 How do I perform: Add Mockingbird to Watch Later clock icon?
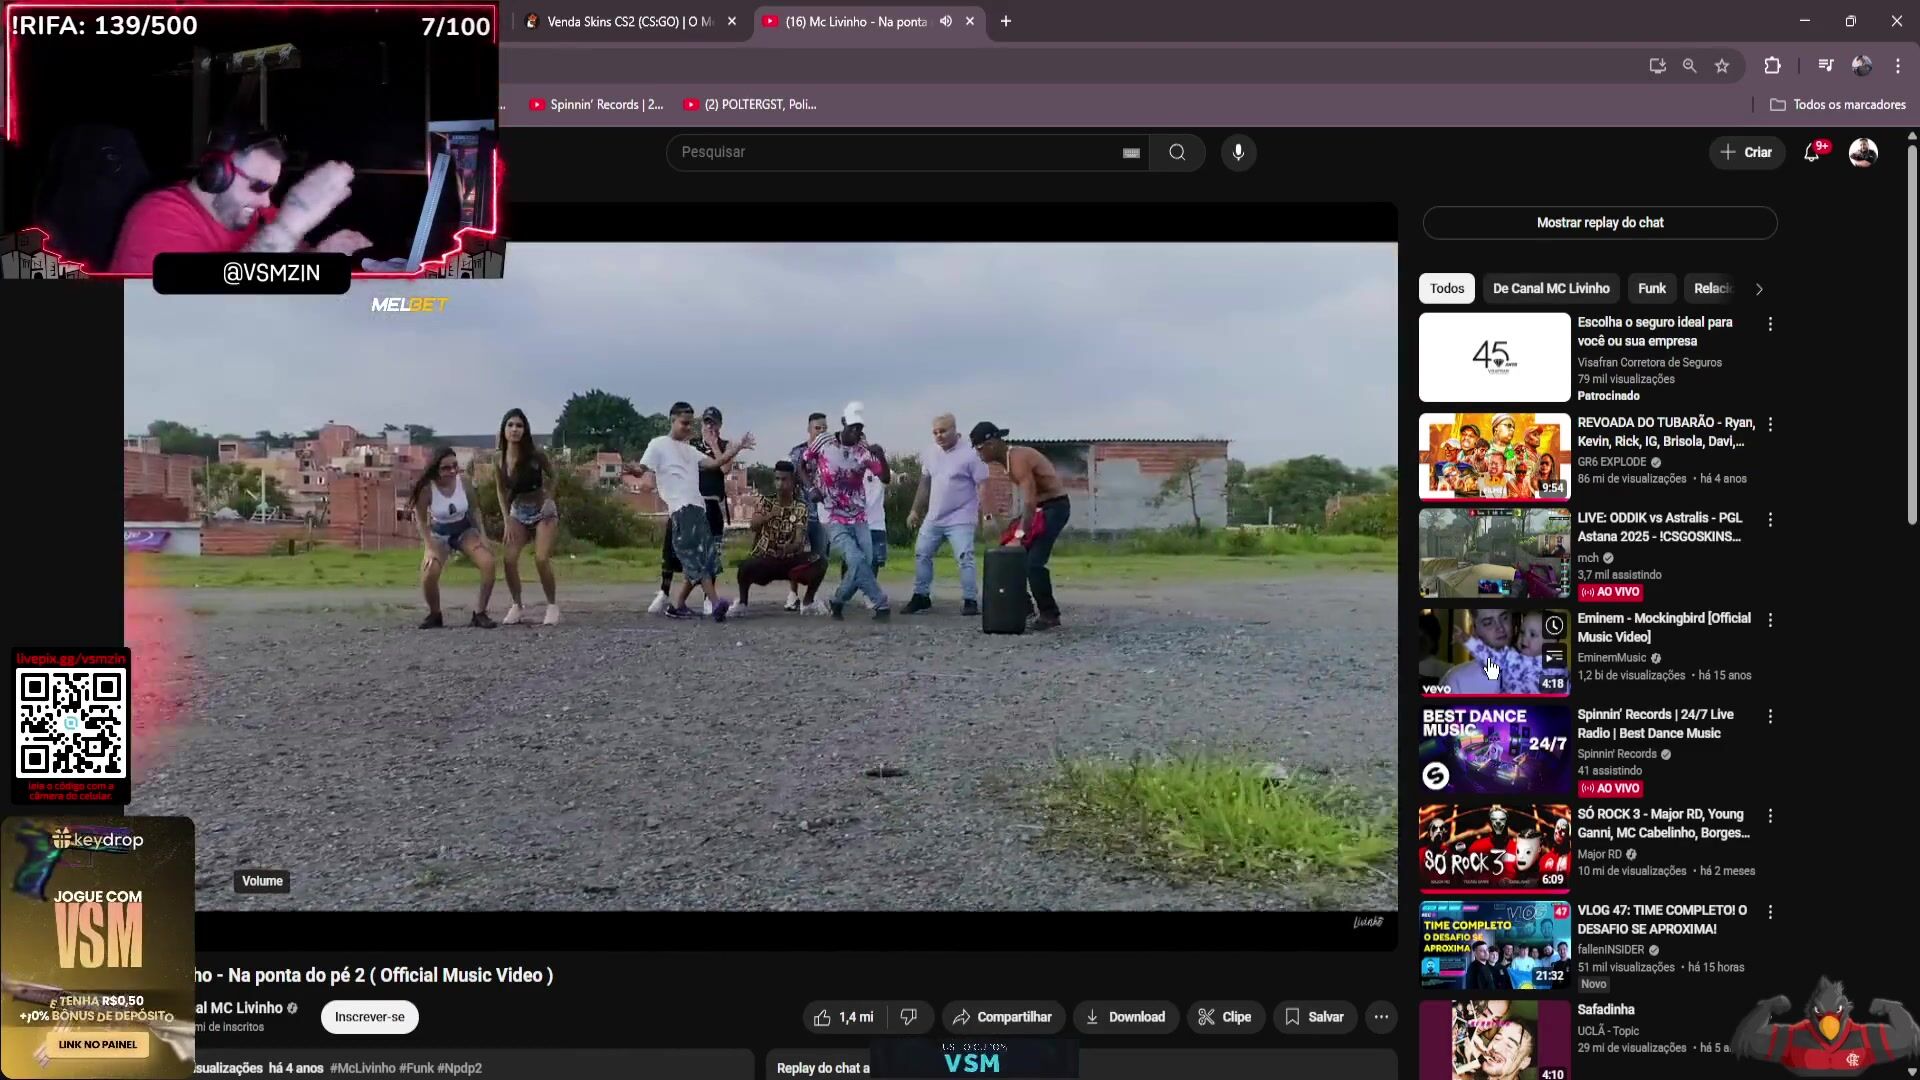click(x=1553, y=626)
